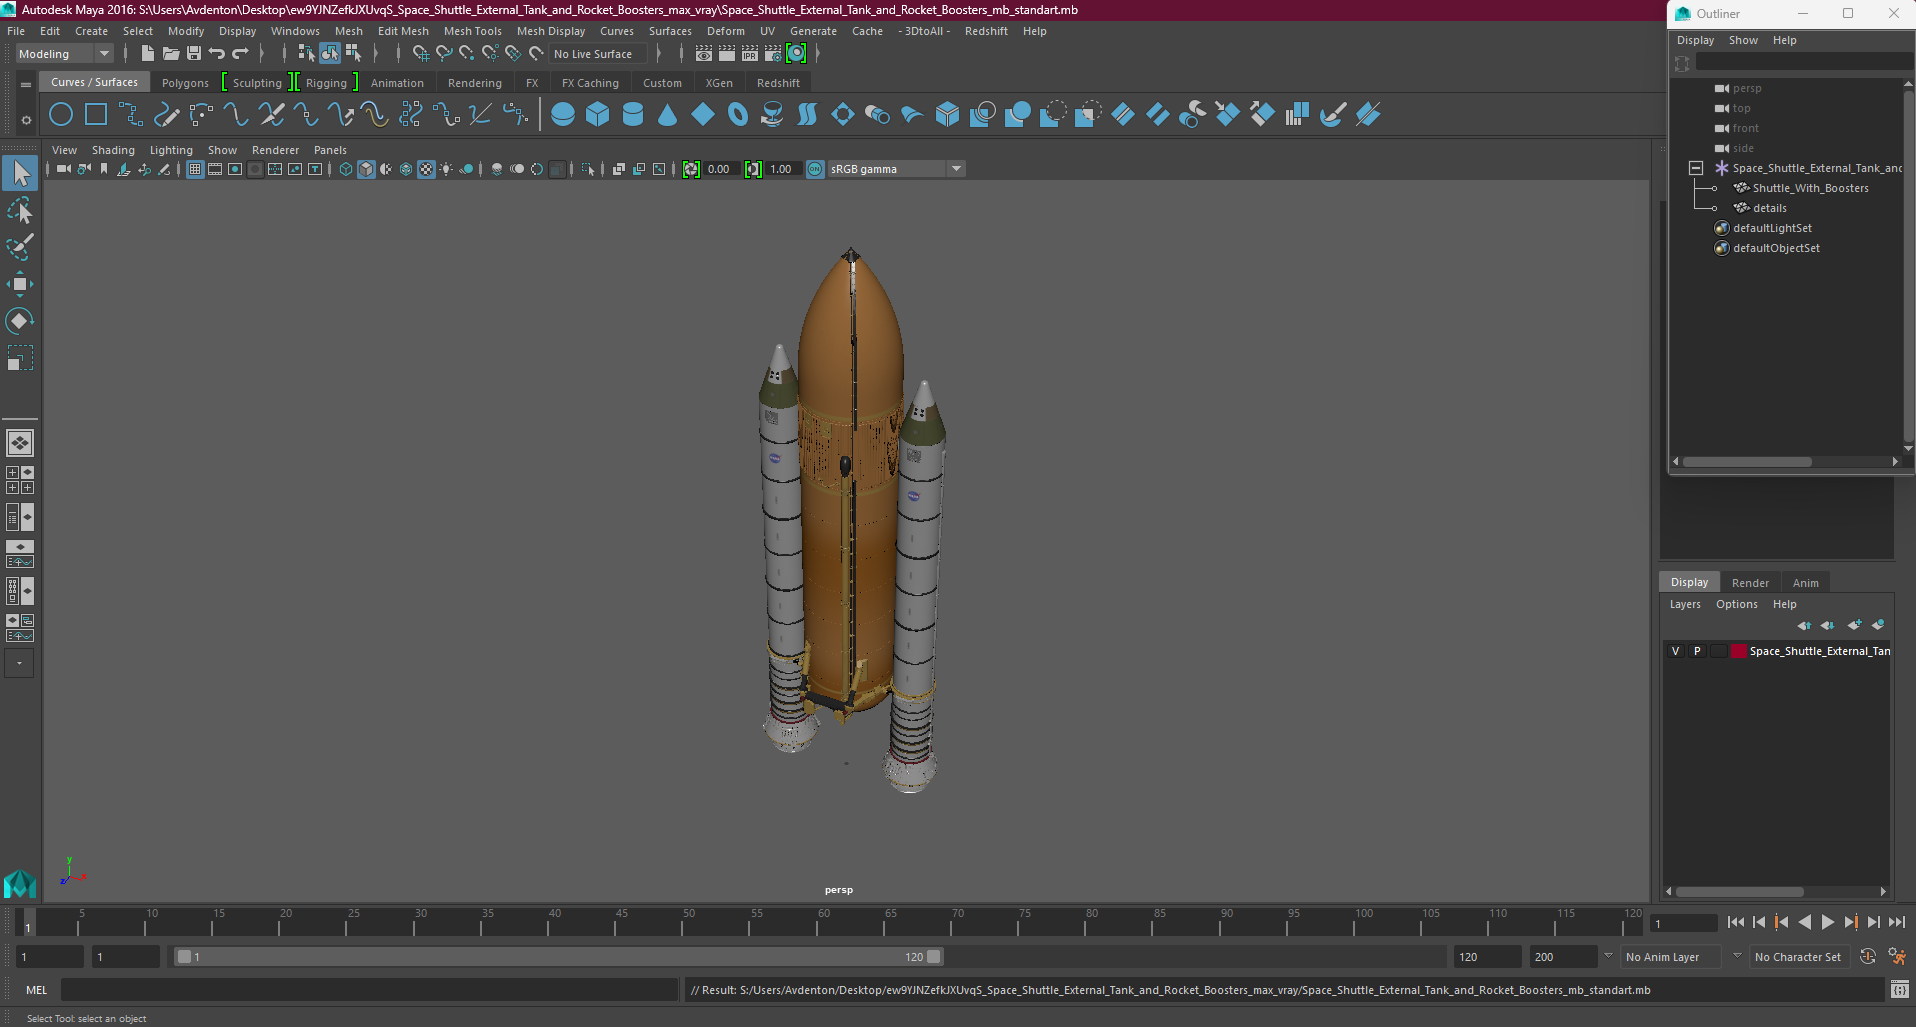1916x1027 pixels.
Task: Open the Script Editor icon
Action: (x=1899, y=990)
